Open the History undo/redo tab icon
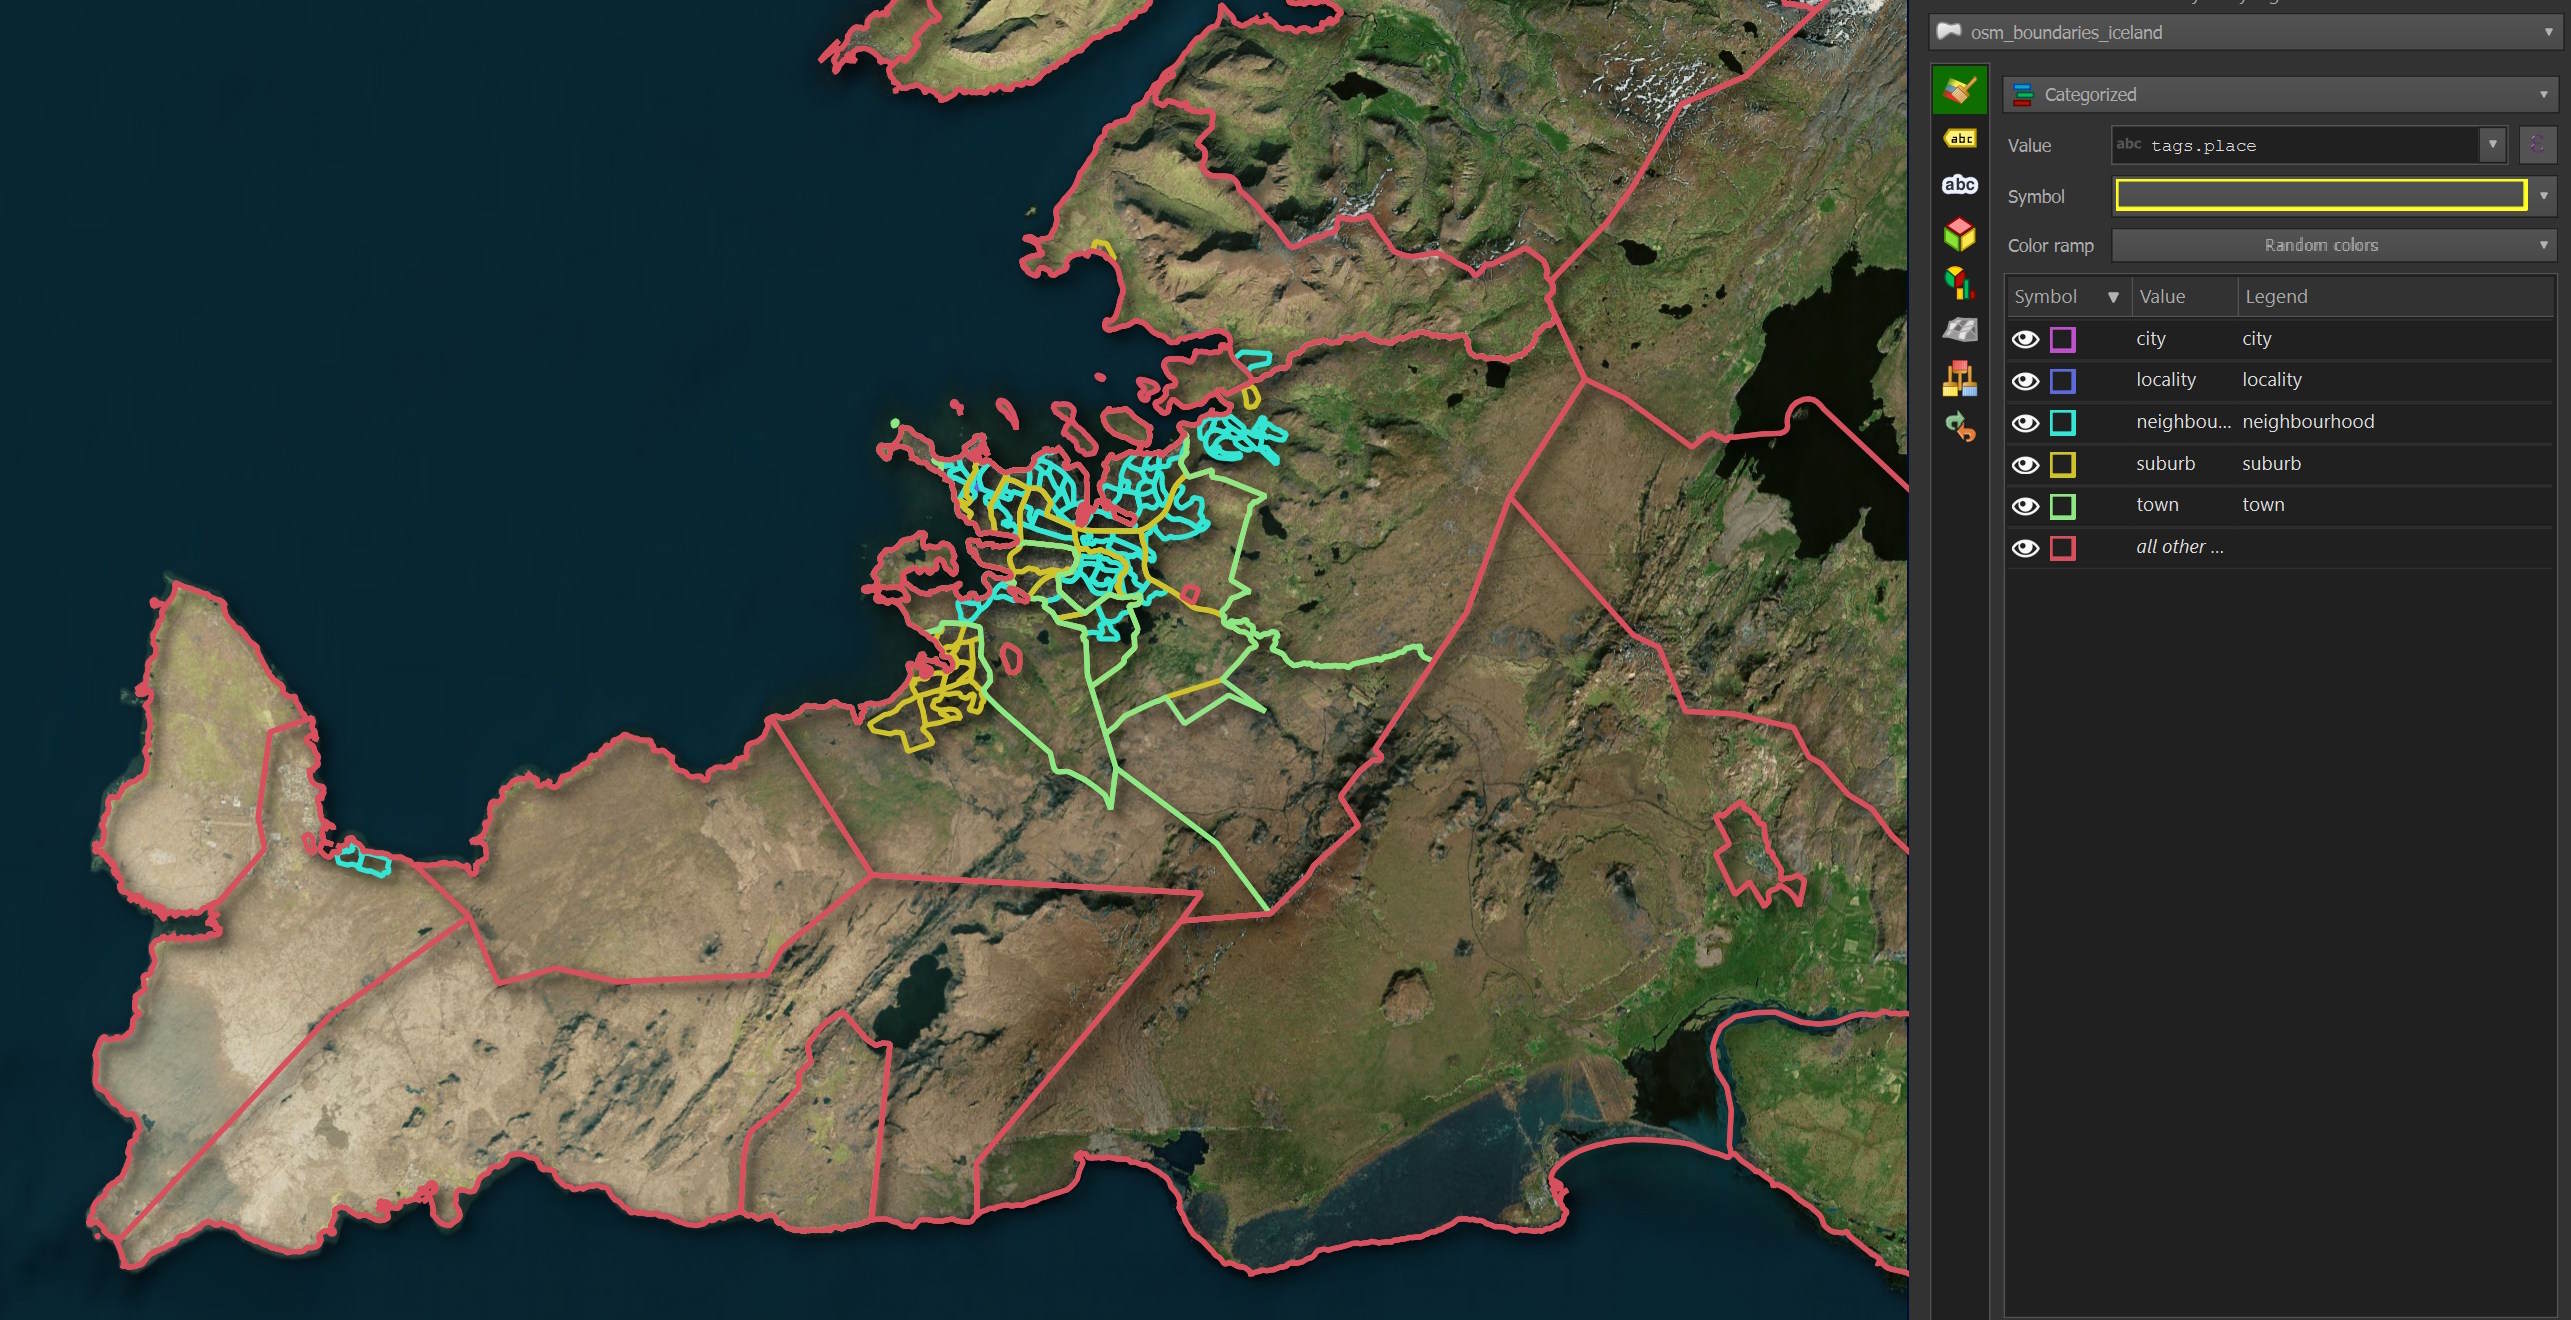 (1959, 427)
